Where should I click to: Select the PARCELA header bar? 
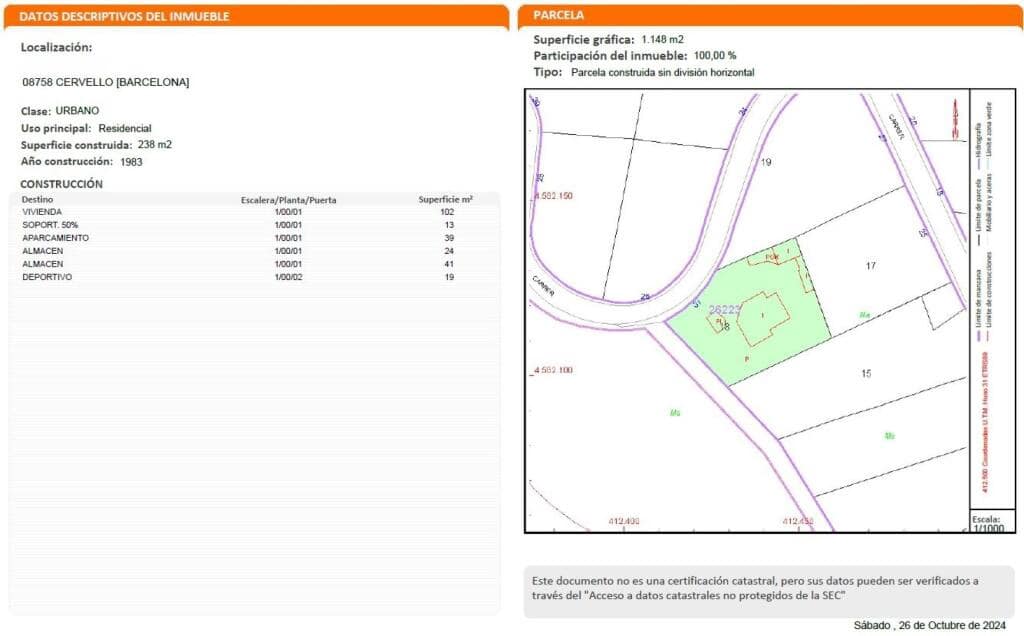[x=770, y=16]
